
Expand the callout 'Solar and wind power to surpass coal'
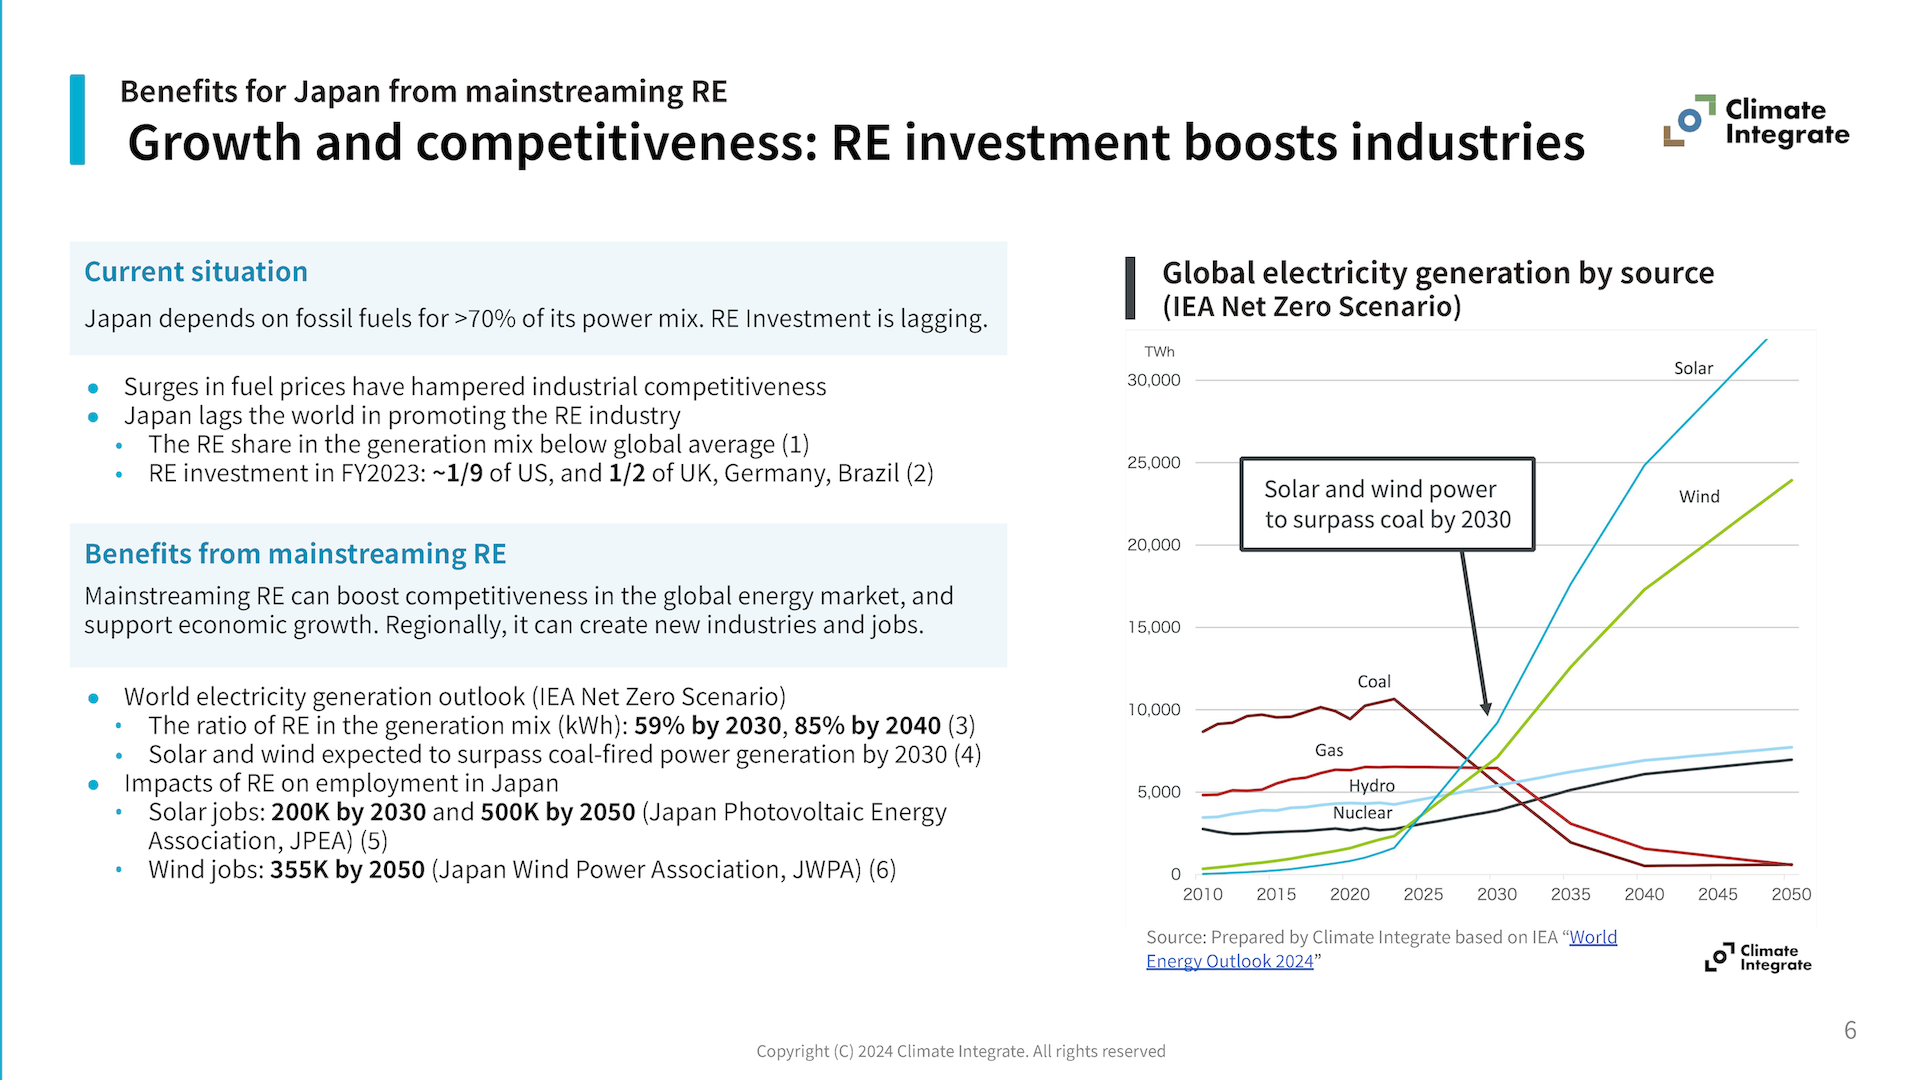coord(1387,504)
